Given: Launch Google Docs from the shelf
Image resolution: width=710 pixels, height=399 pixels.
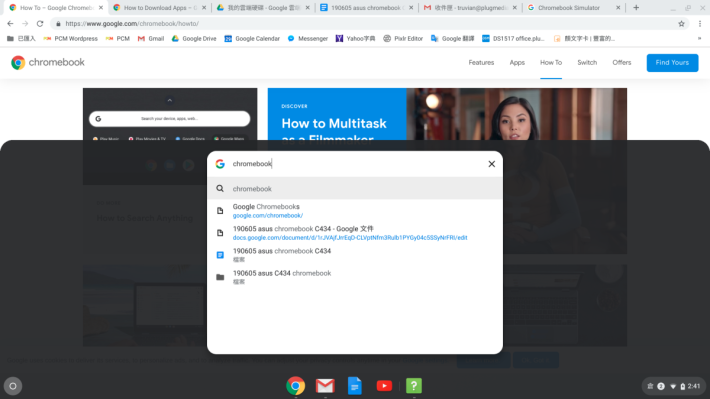Looking at the screenshot, I should pyautogui.click(x=355, y=386).
